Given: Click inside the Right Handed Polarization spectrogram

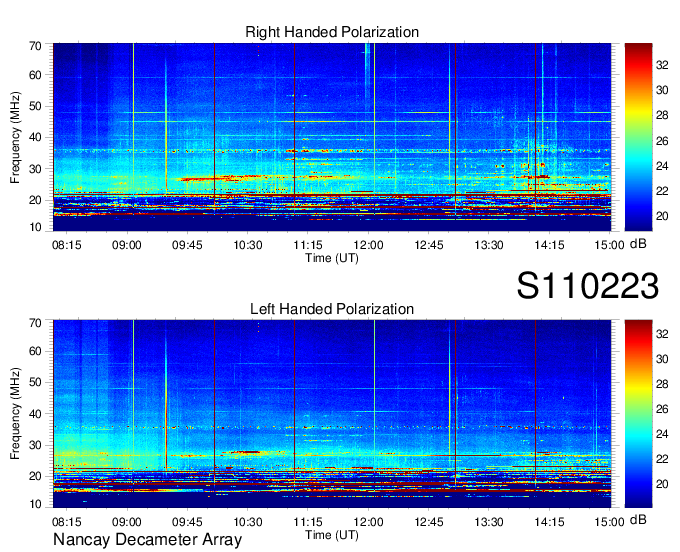Looking at the screenshot, I should click(x=332, y=137).
